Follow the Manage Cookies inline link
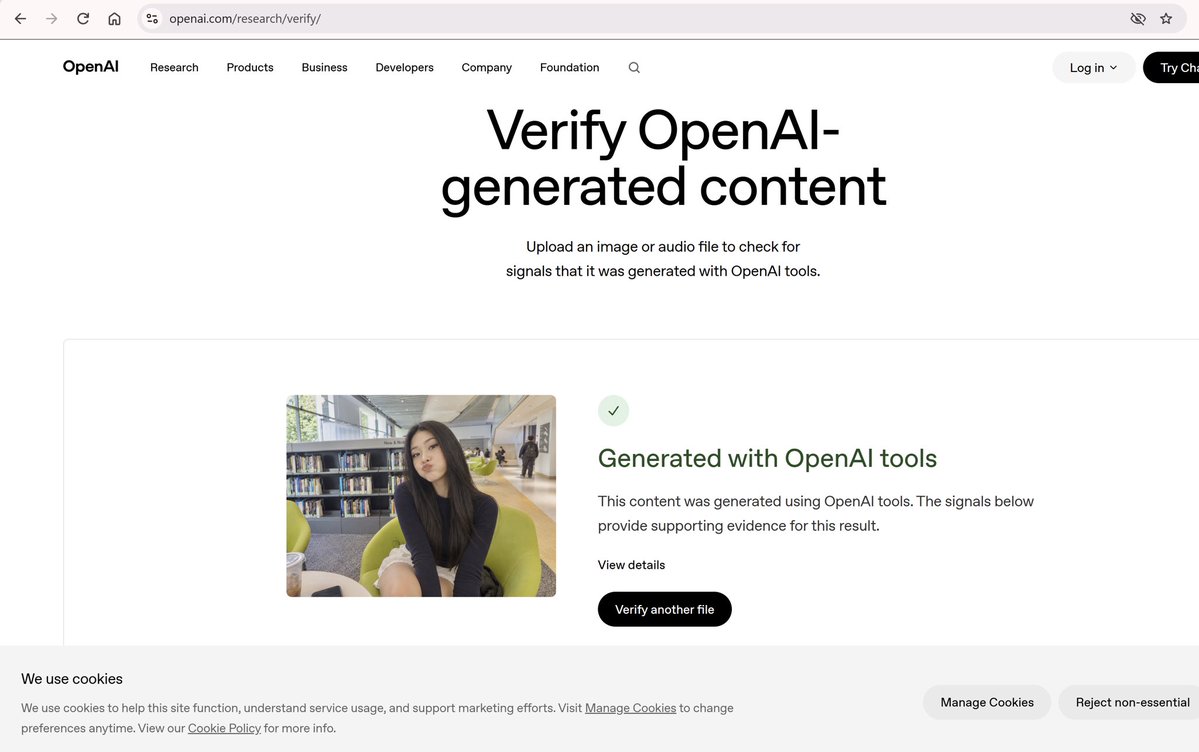Screen dimensions: 1199x752 [x=630, y=708]
